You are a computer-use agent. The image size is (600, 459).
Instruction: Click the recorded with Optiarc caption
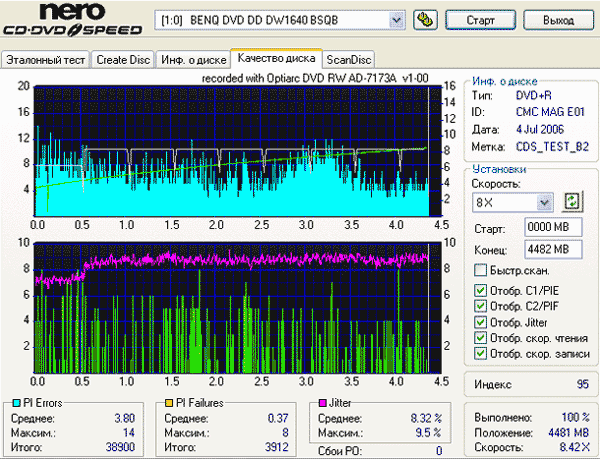[315, 78]
